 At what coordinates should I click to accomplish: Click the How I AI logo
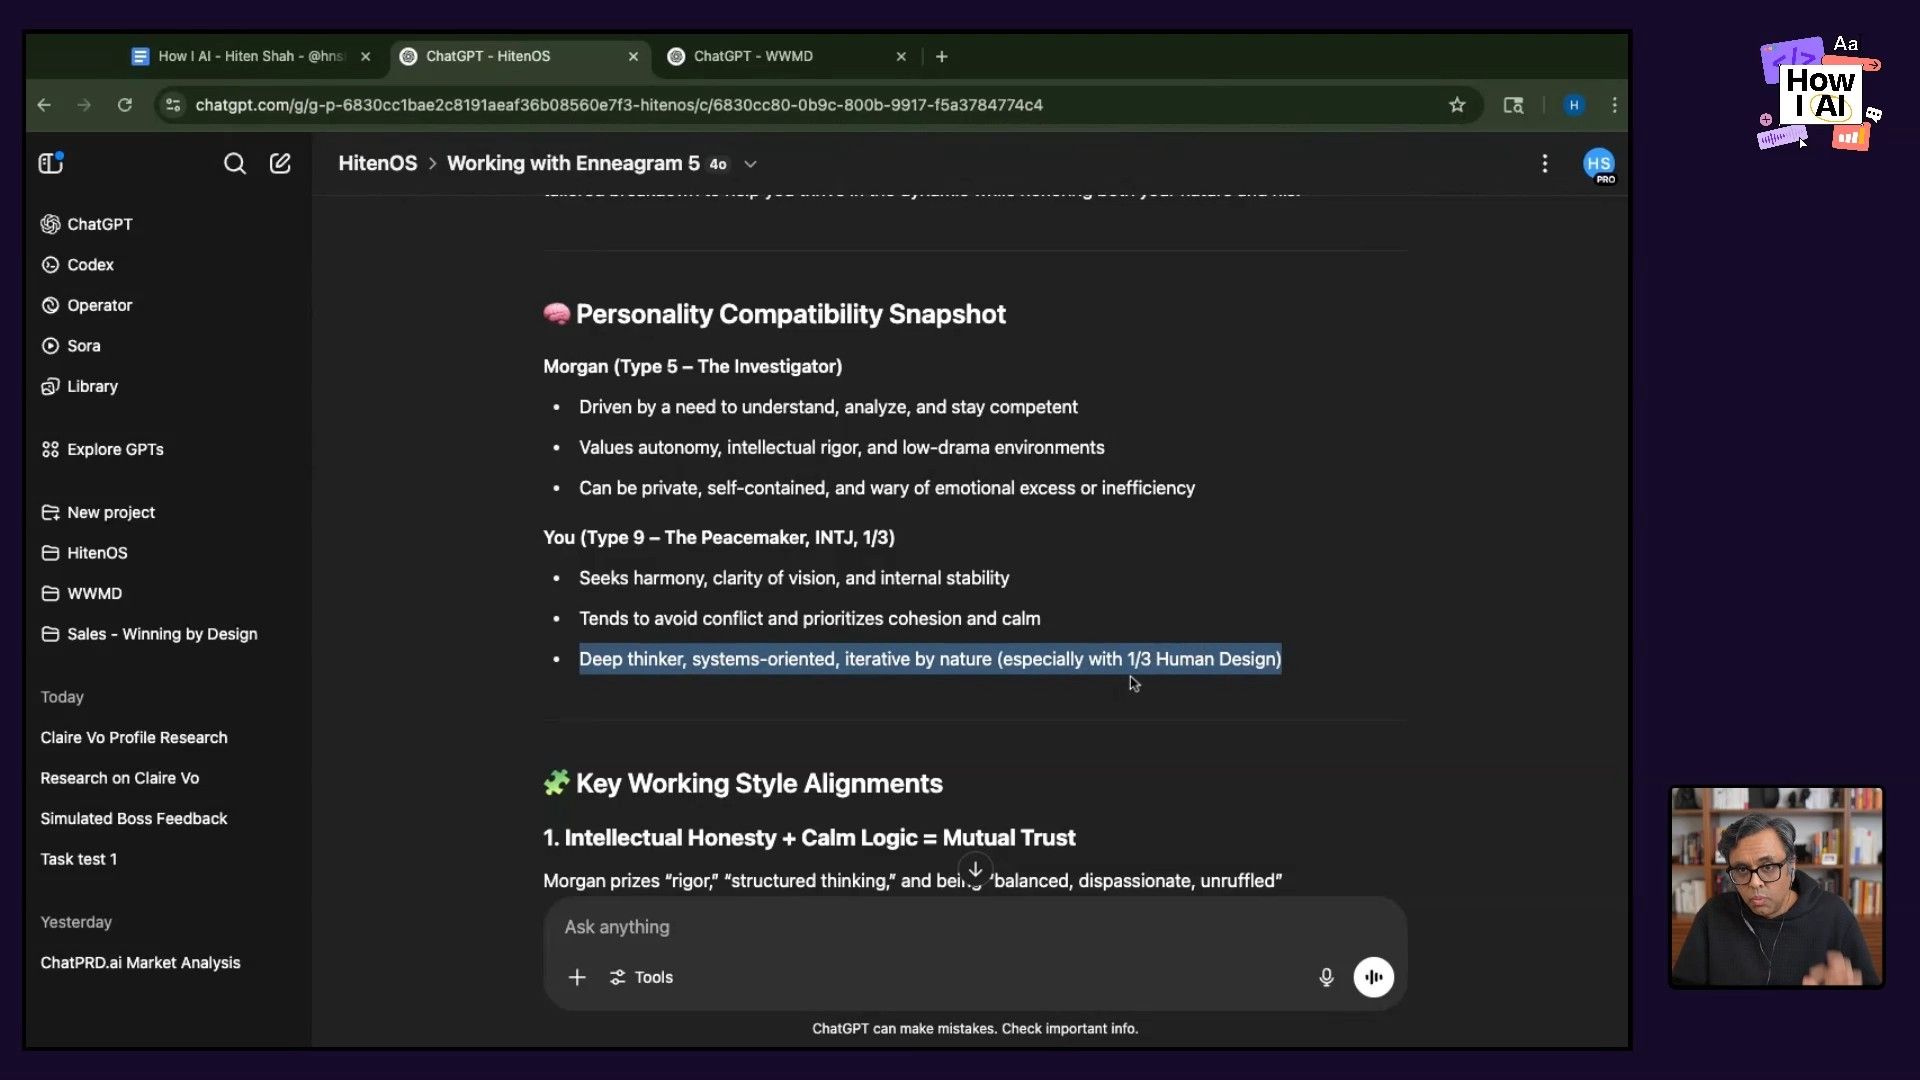(x=1820, y=94)
